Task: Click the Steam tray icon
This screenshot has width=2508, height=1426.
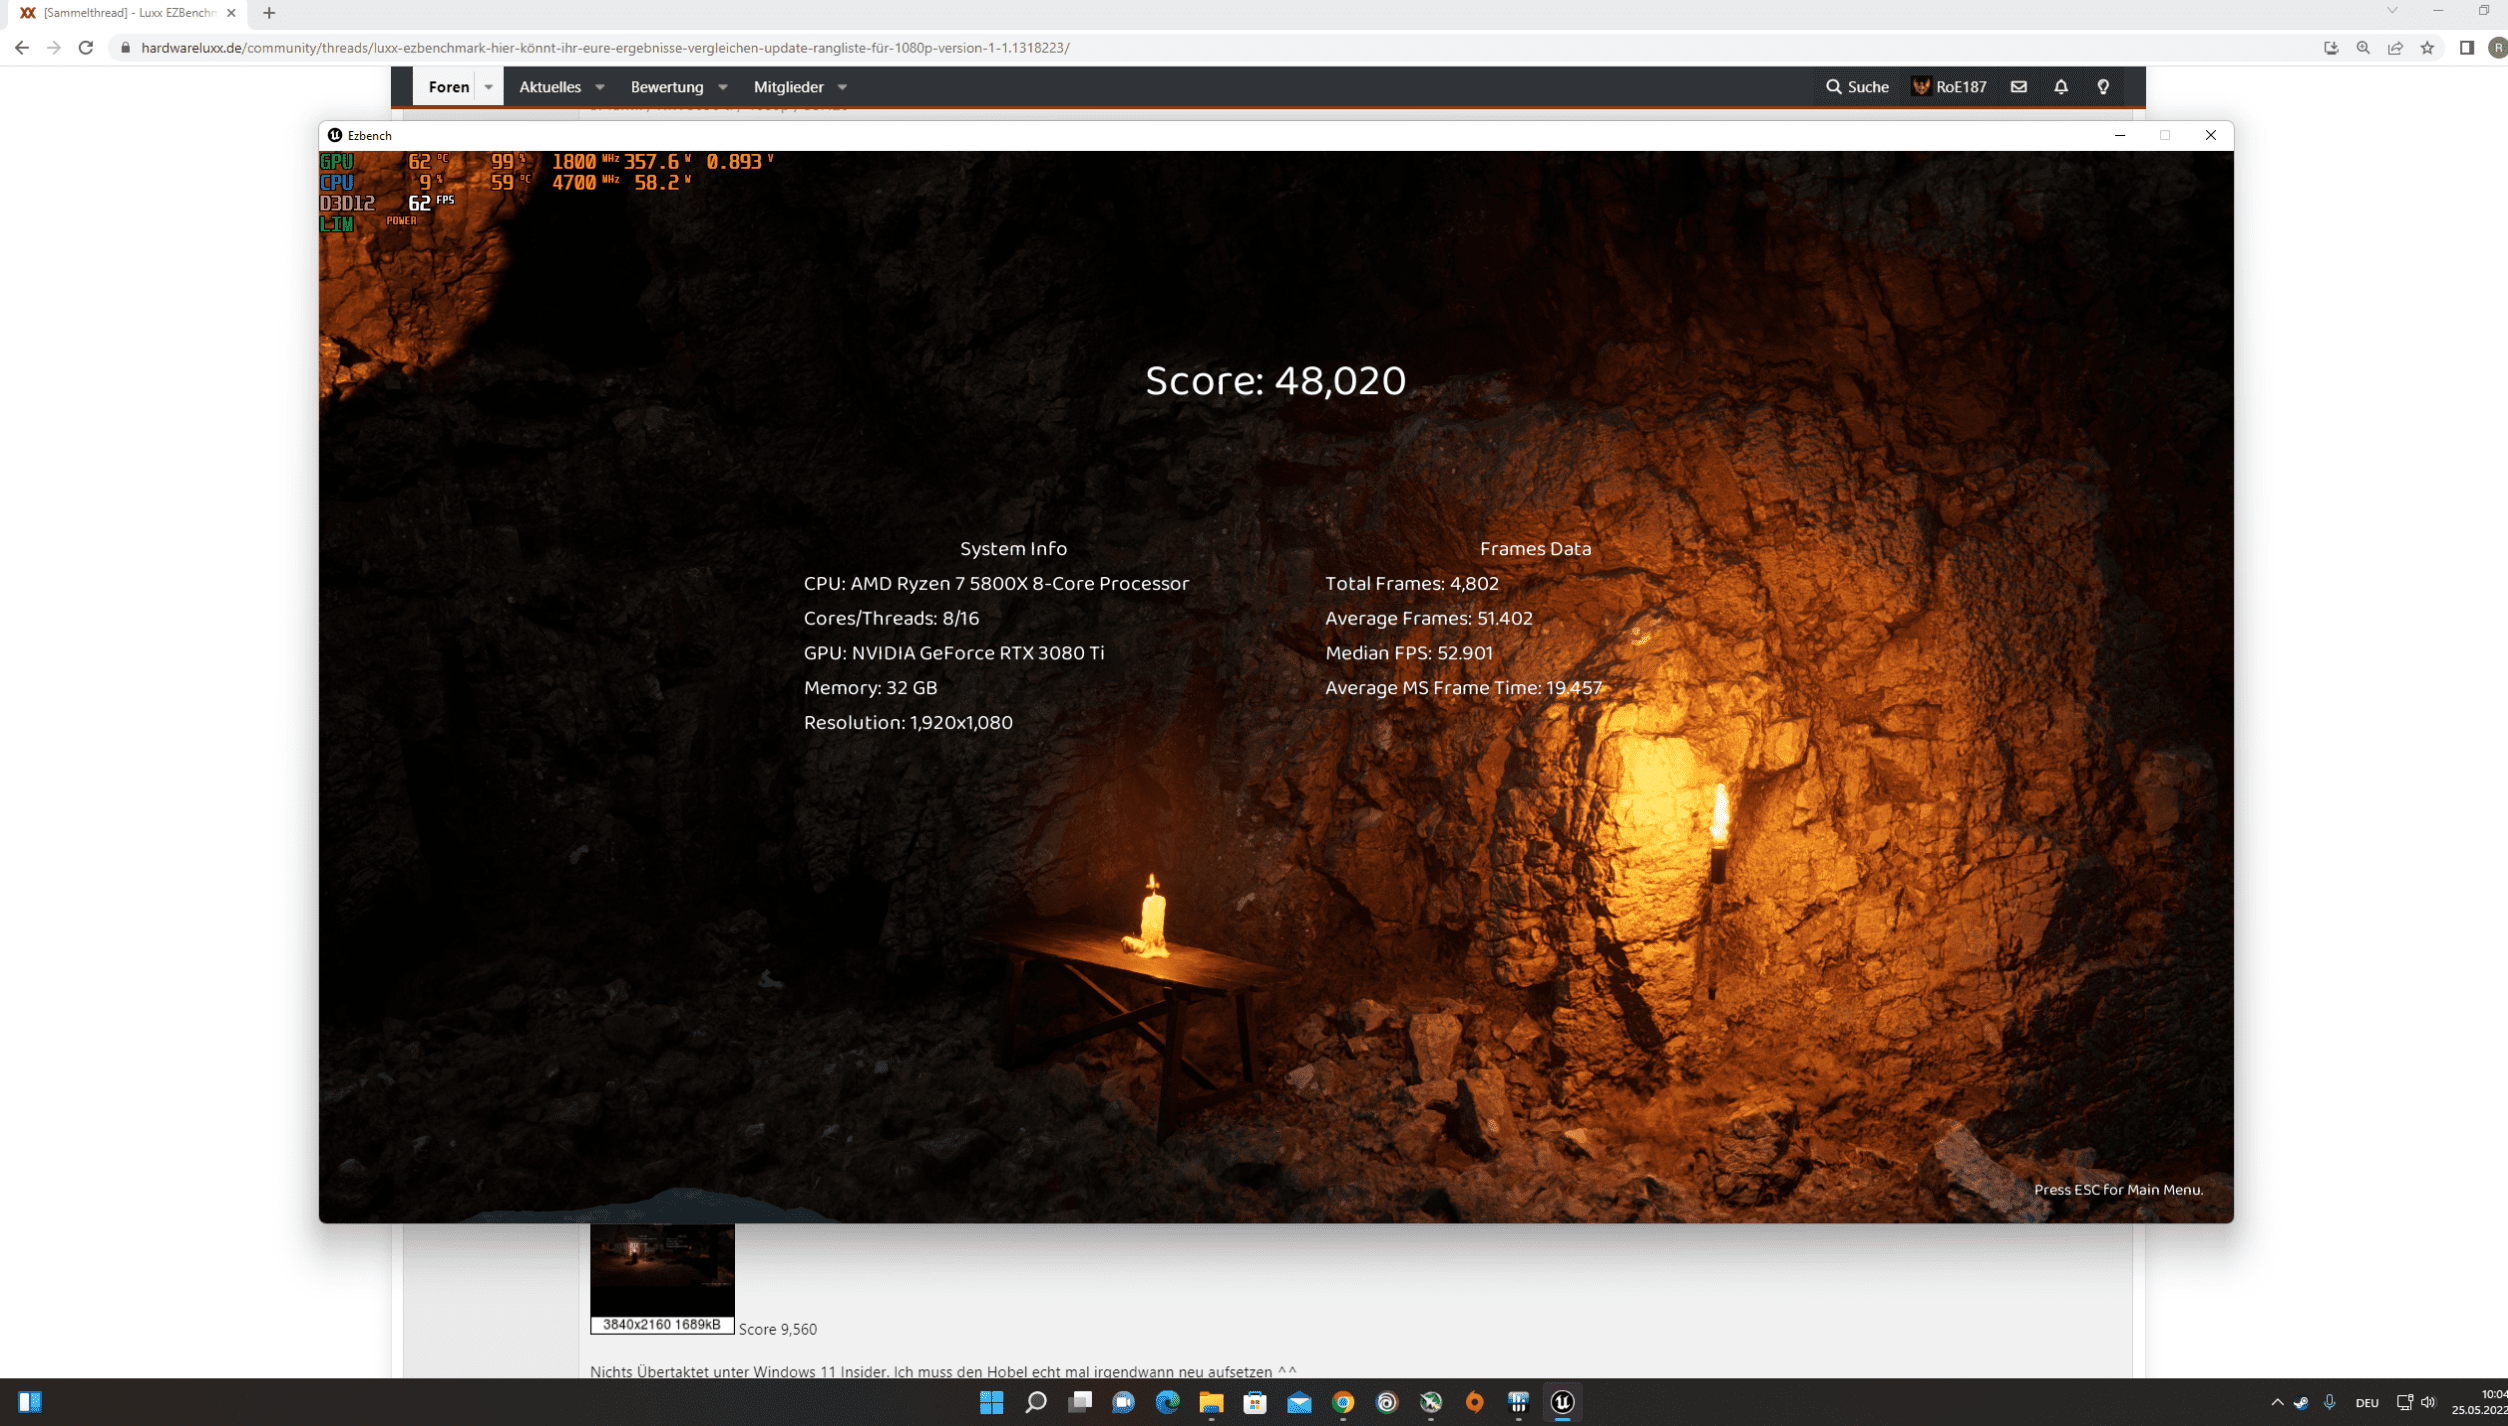Action: pos(2301,1402)
